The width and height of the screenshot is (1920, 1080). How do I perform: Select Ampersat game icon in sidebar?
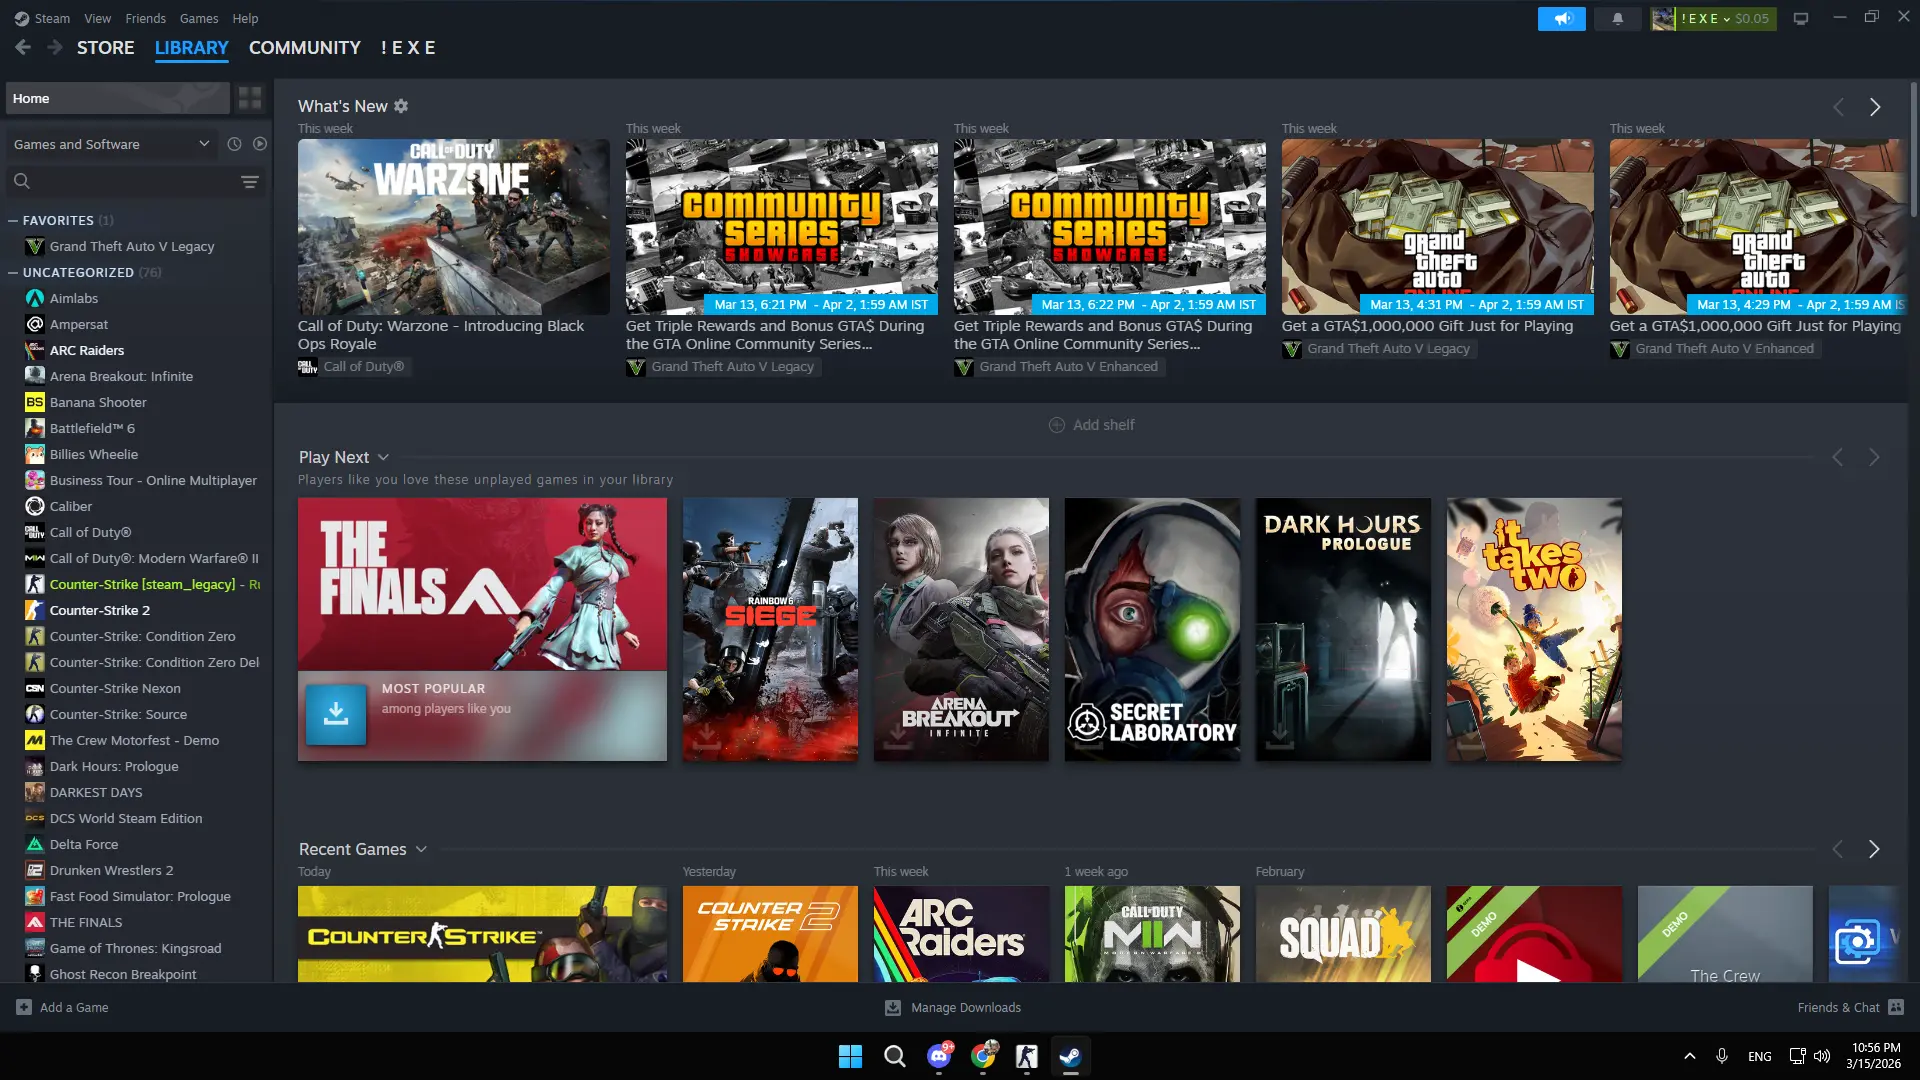(x=35, y=324)
